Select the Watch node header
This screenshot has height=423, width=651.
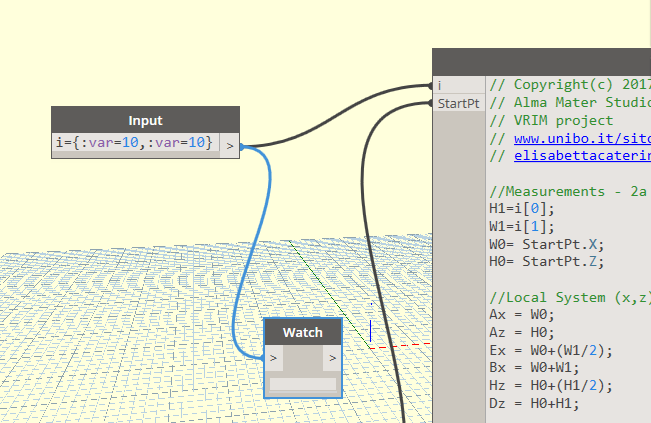tap(303, 332)
